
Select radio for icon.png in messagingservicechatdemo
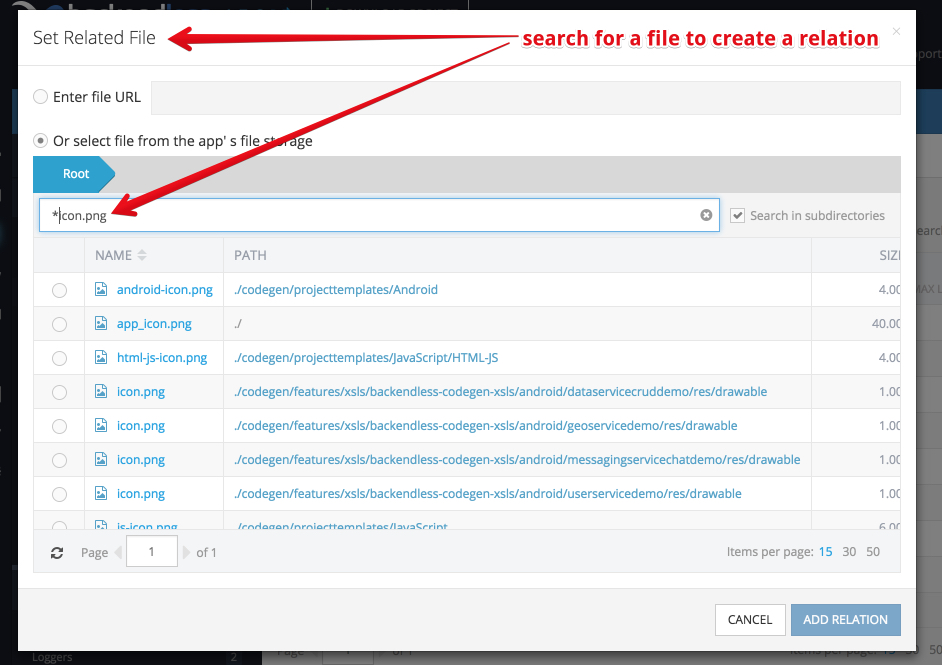coord(59,460)
